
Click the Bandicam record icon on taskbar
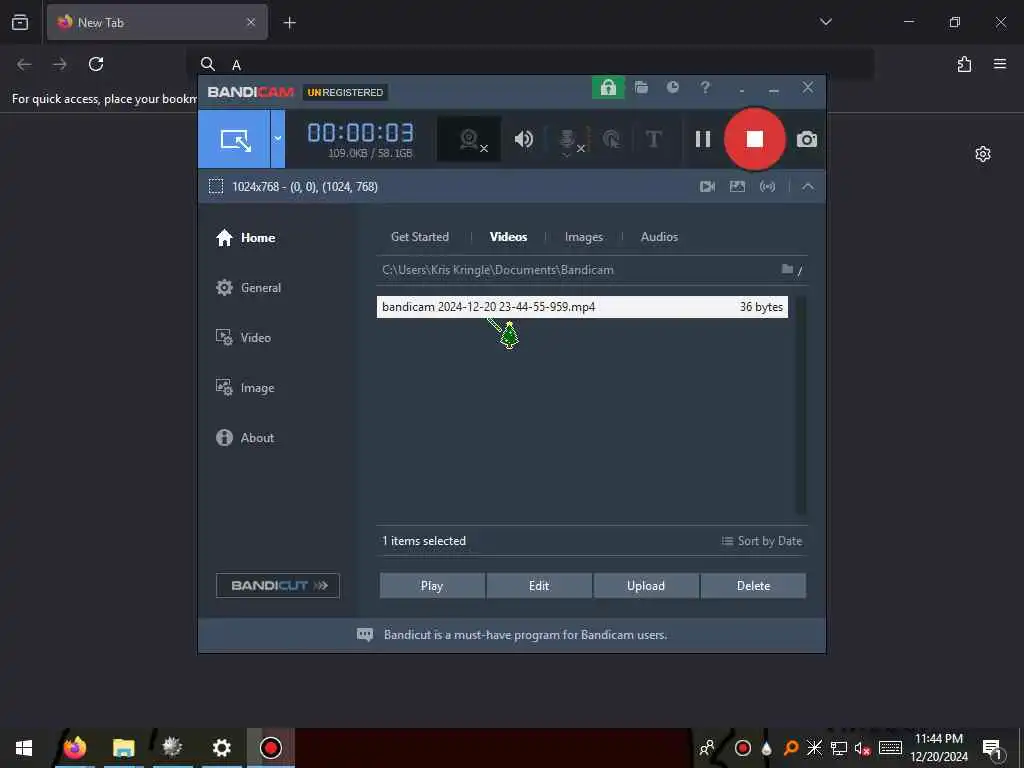[x=270, y=748]
